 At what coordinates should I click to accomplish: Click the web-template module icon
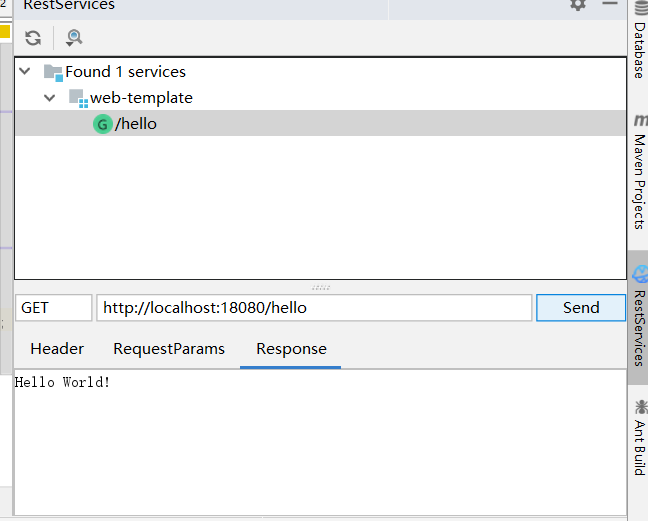click(x=78, y=98)
